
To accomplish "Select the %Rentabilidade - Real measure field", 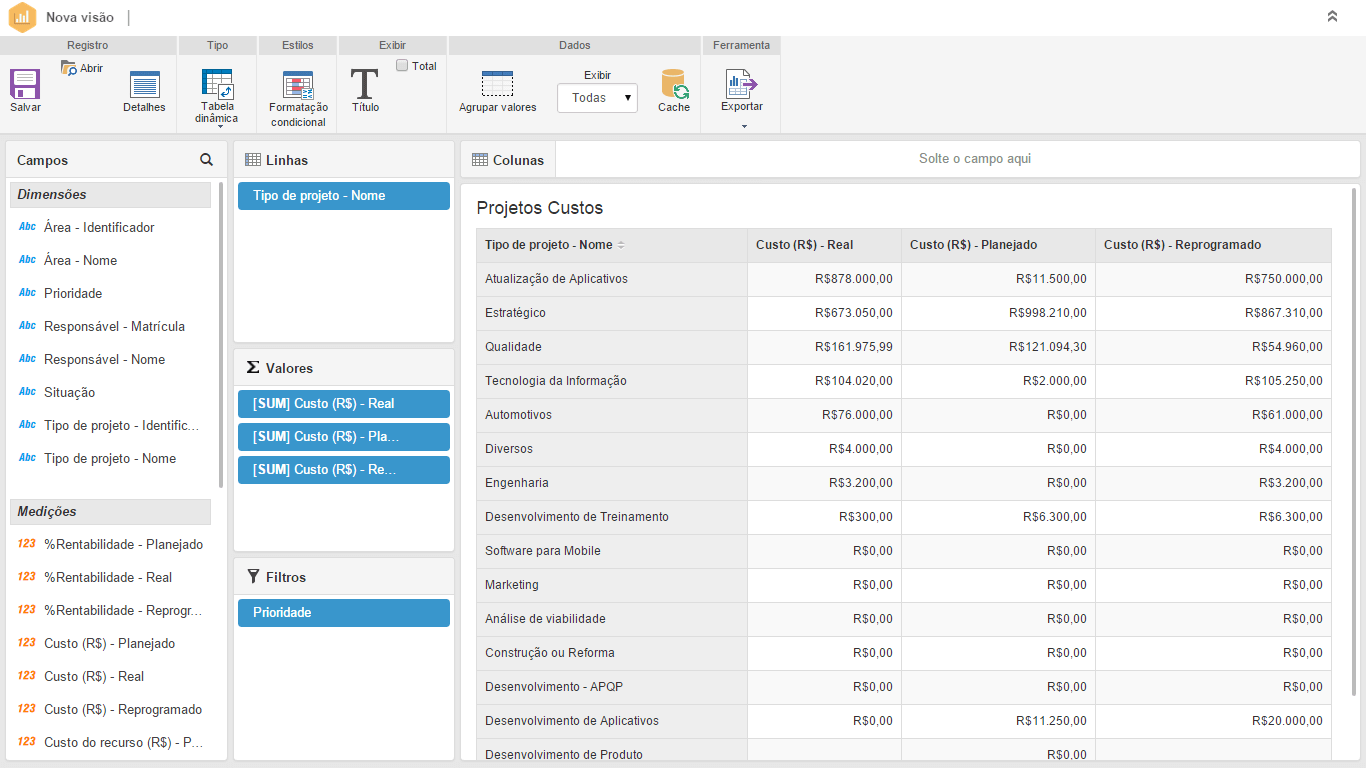I will [107, 577].
